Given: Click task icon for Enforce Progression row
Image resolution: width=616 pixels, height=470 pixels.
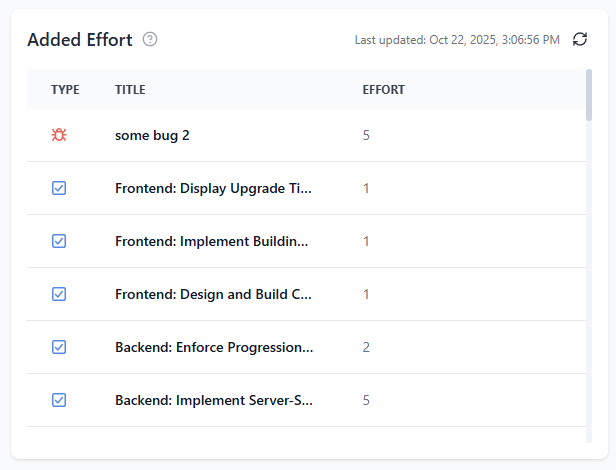Looking at the screenshot, I should (59, 347).
